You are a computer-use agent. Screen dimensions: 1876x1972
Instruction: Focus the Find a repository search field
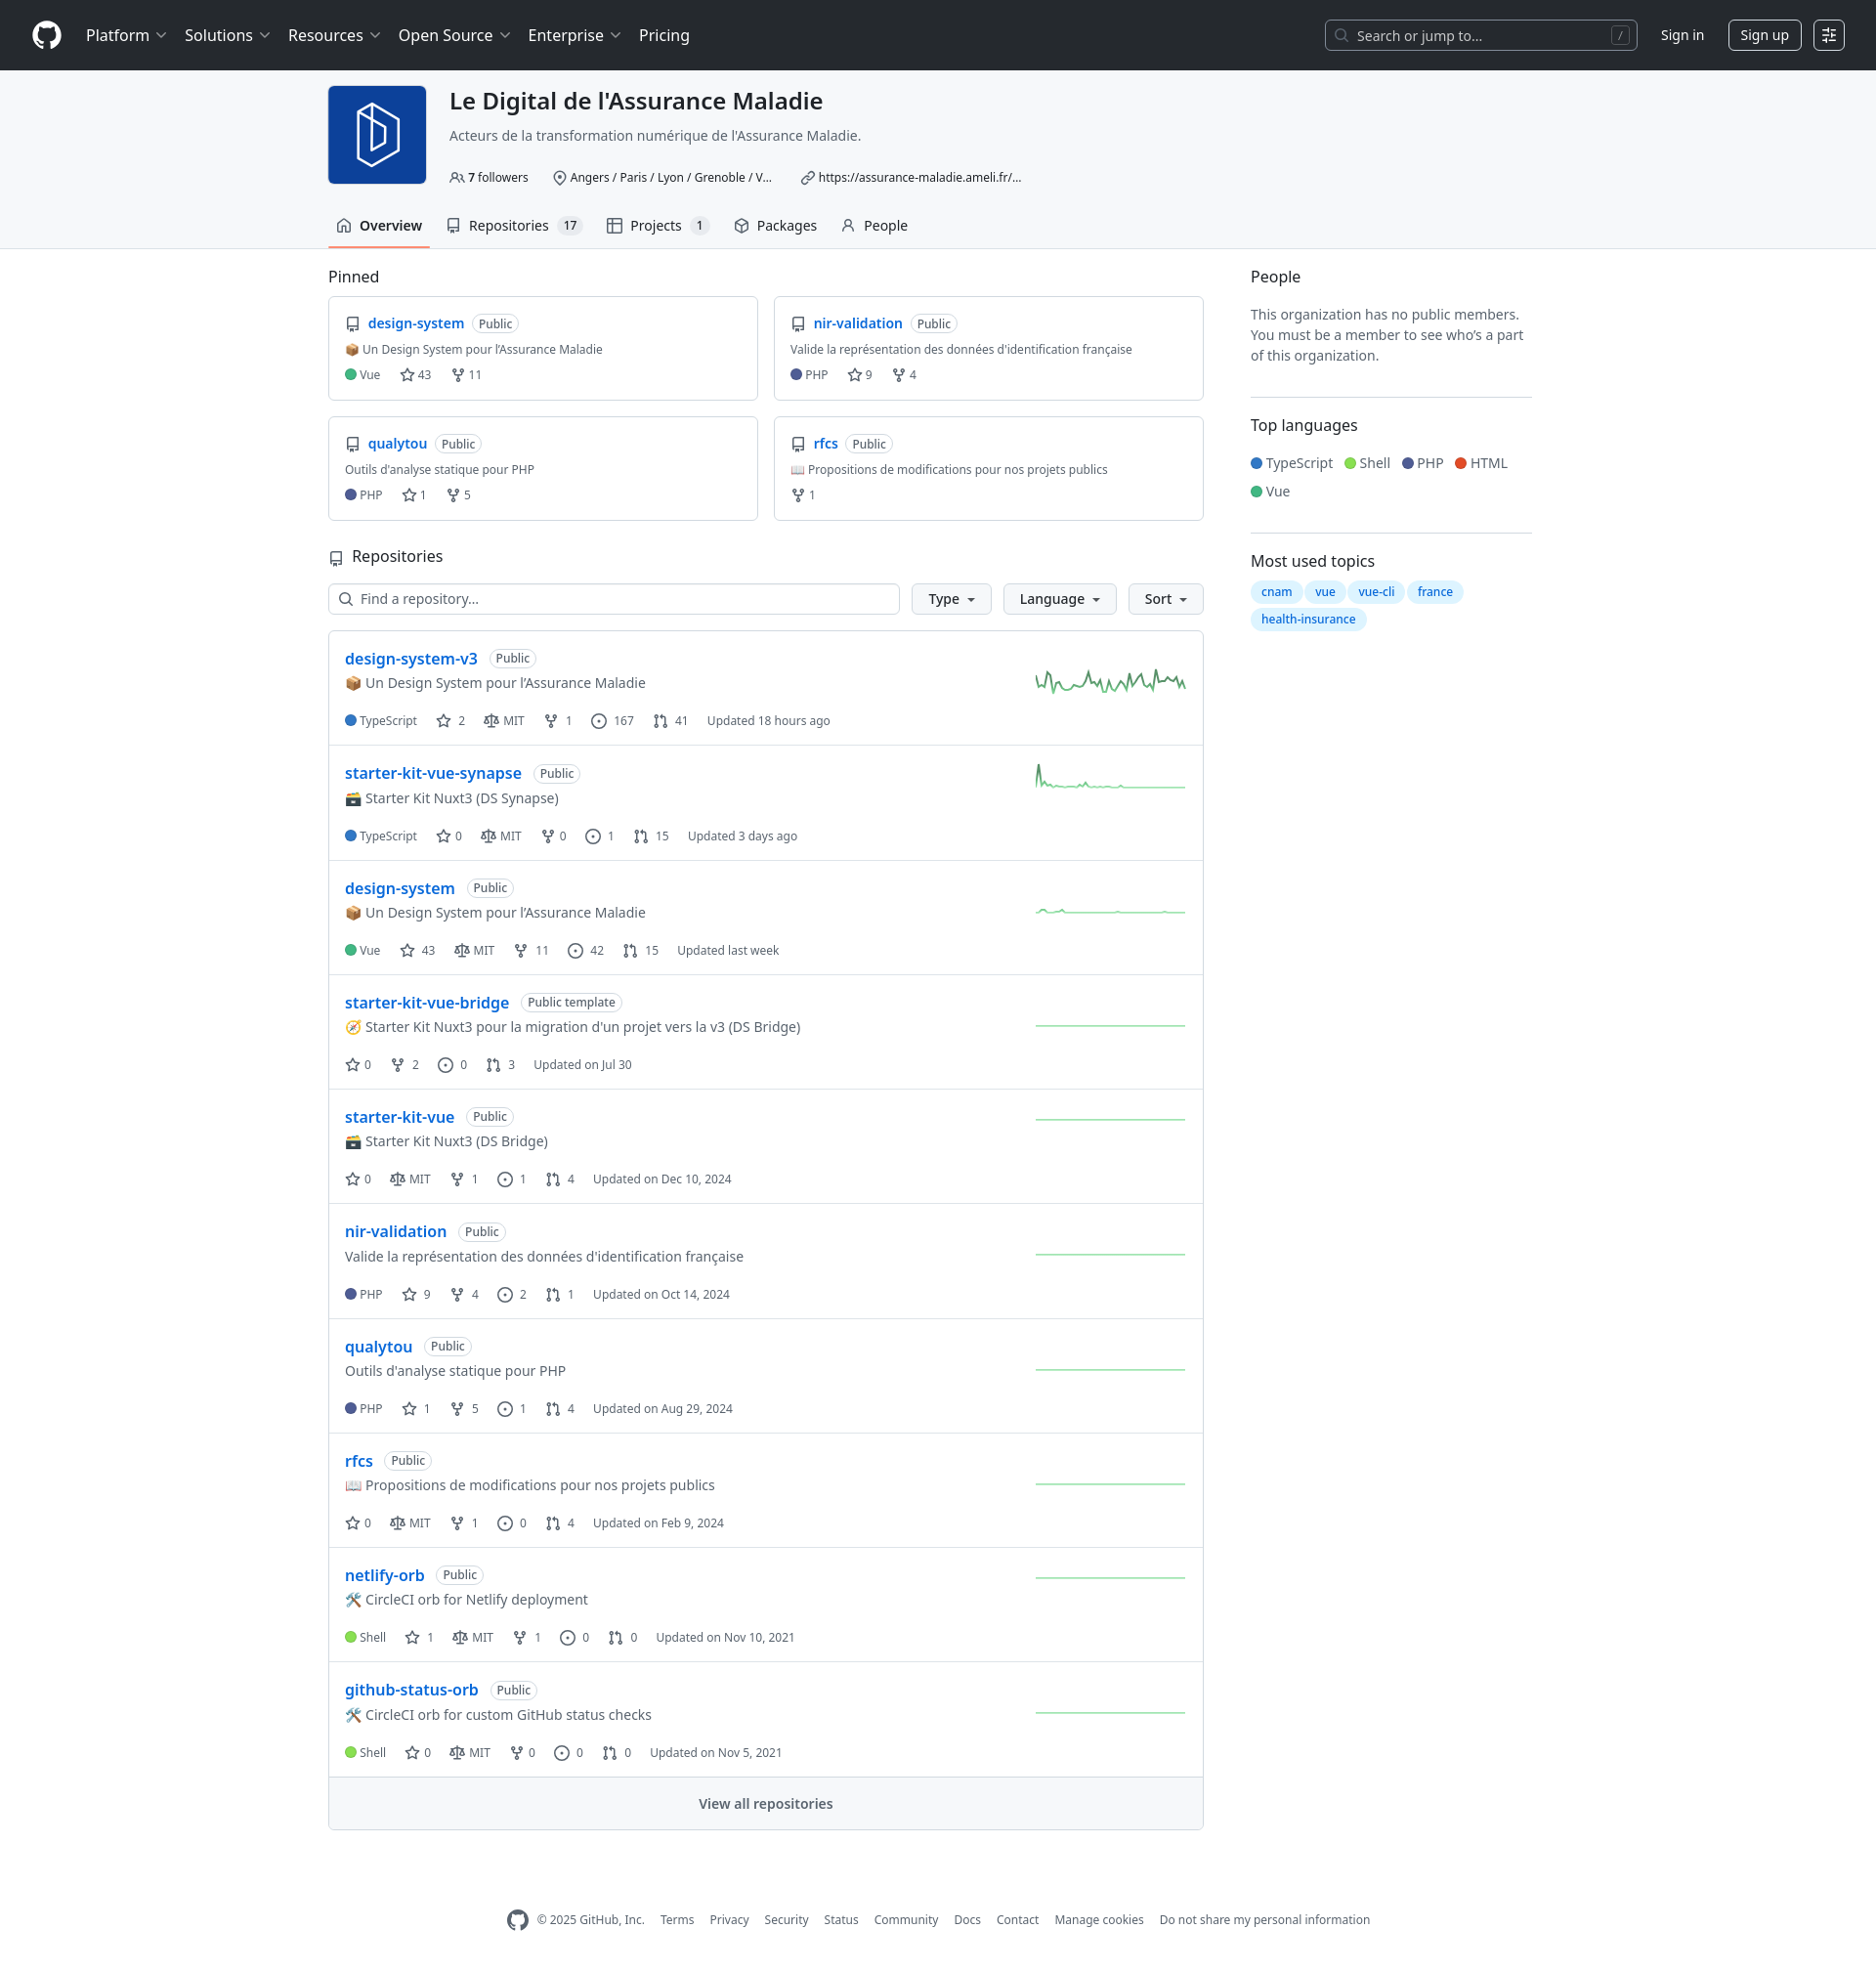[x=614, y=599]
